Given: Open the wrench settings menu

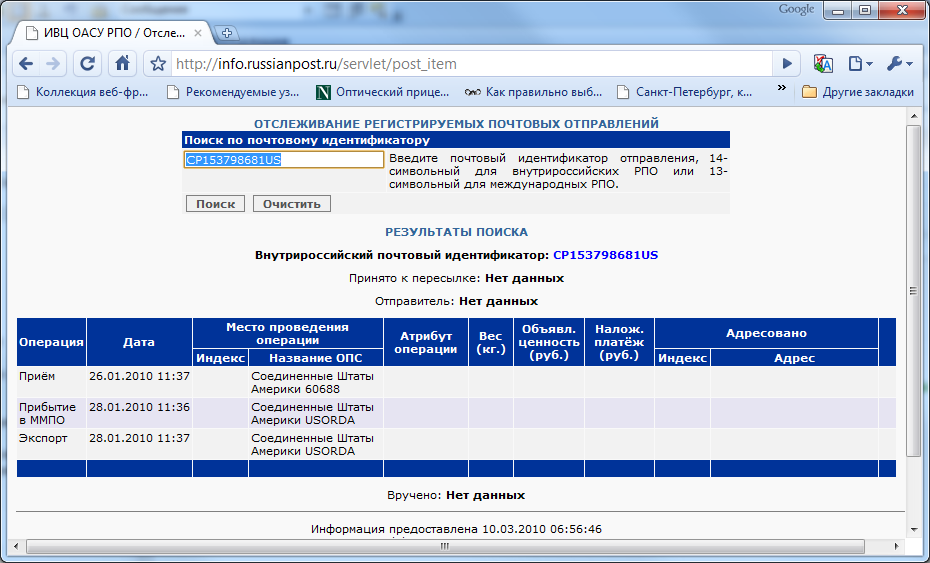Looking at the screenshot, I should (898, 63).
